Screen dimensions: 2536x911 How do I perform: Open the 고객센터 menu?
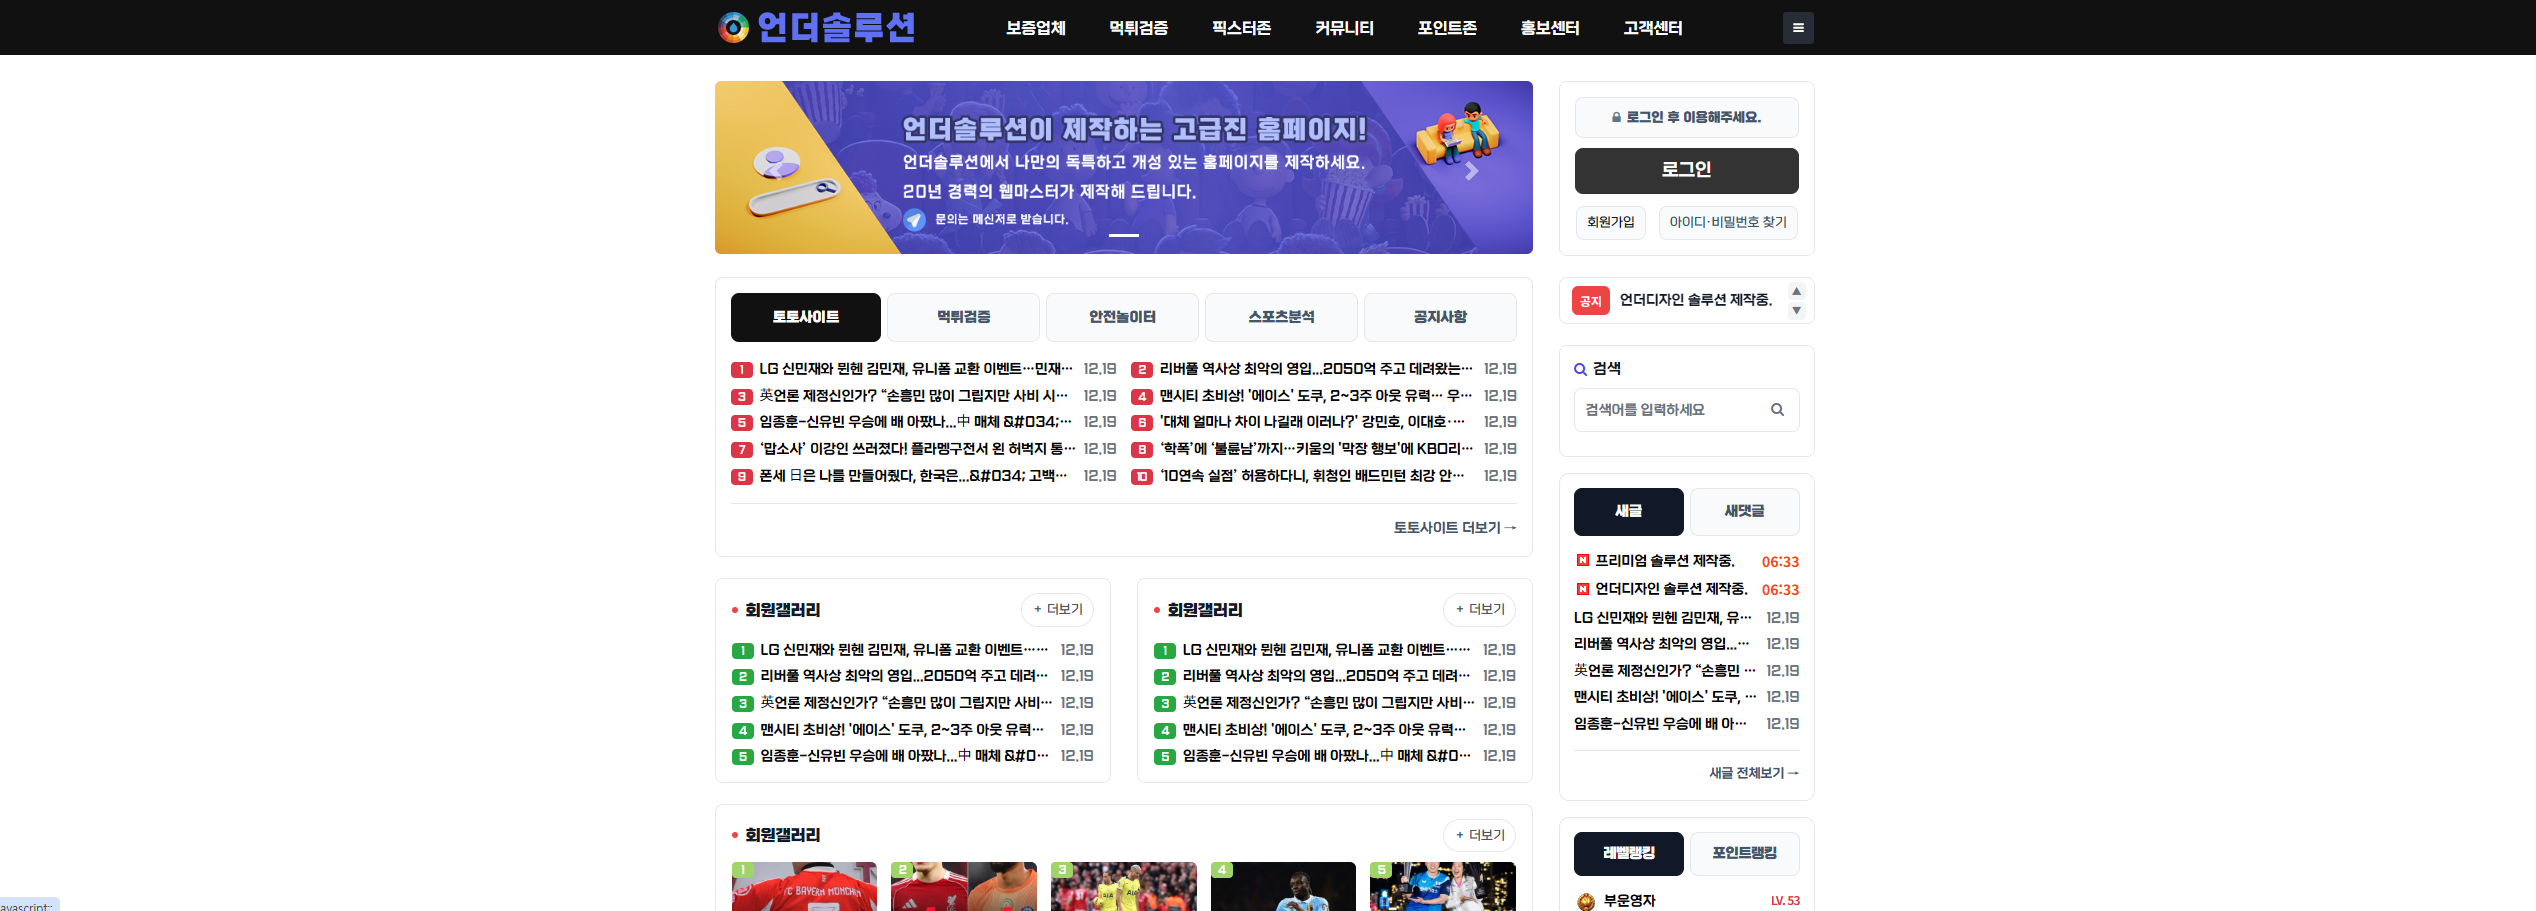coord(1652,28)
